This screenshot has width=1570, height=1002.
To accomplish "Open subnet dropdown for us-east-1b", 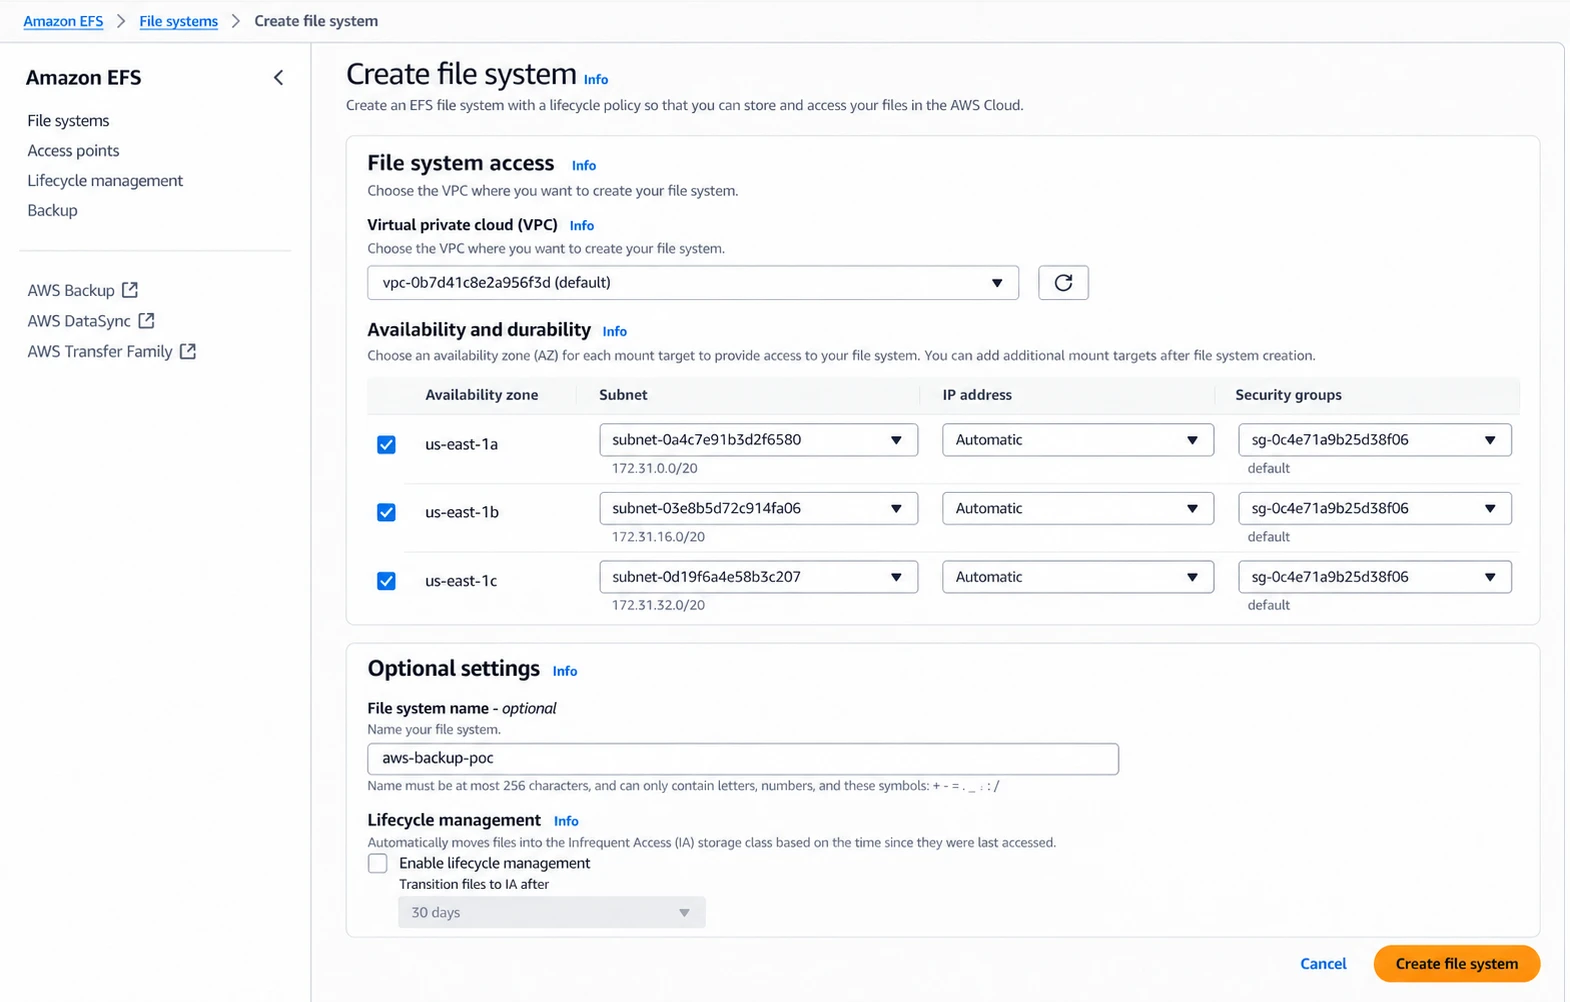I will tap(758, 508).
